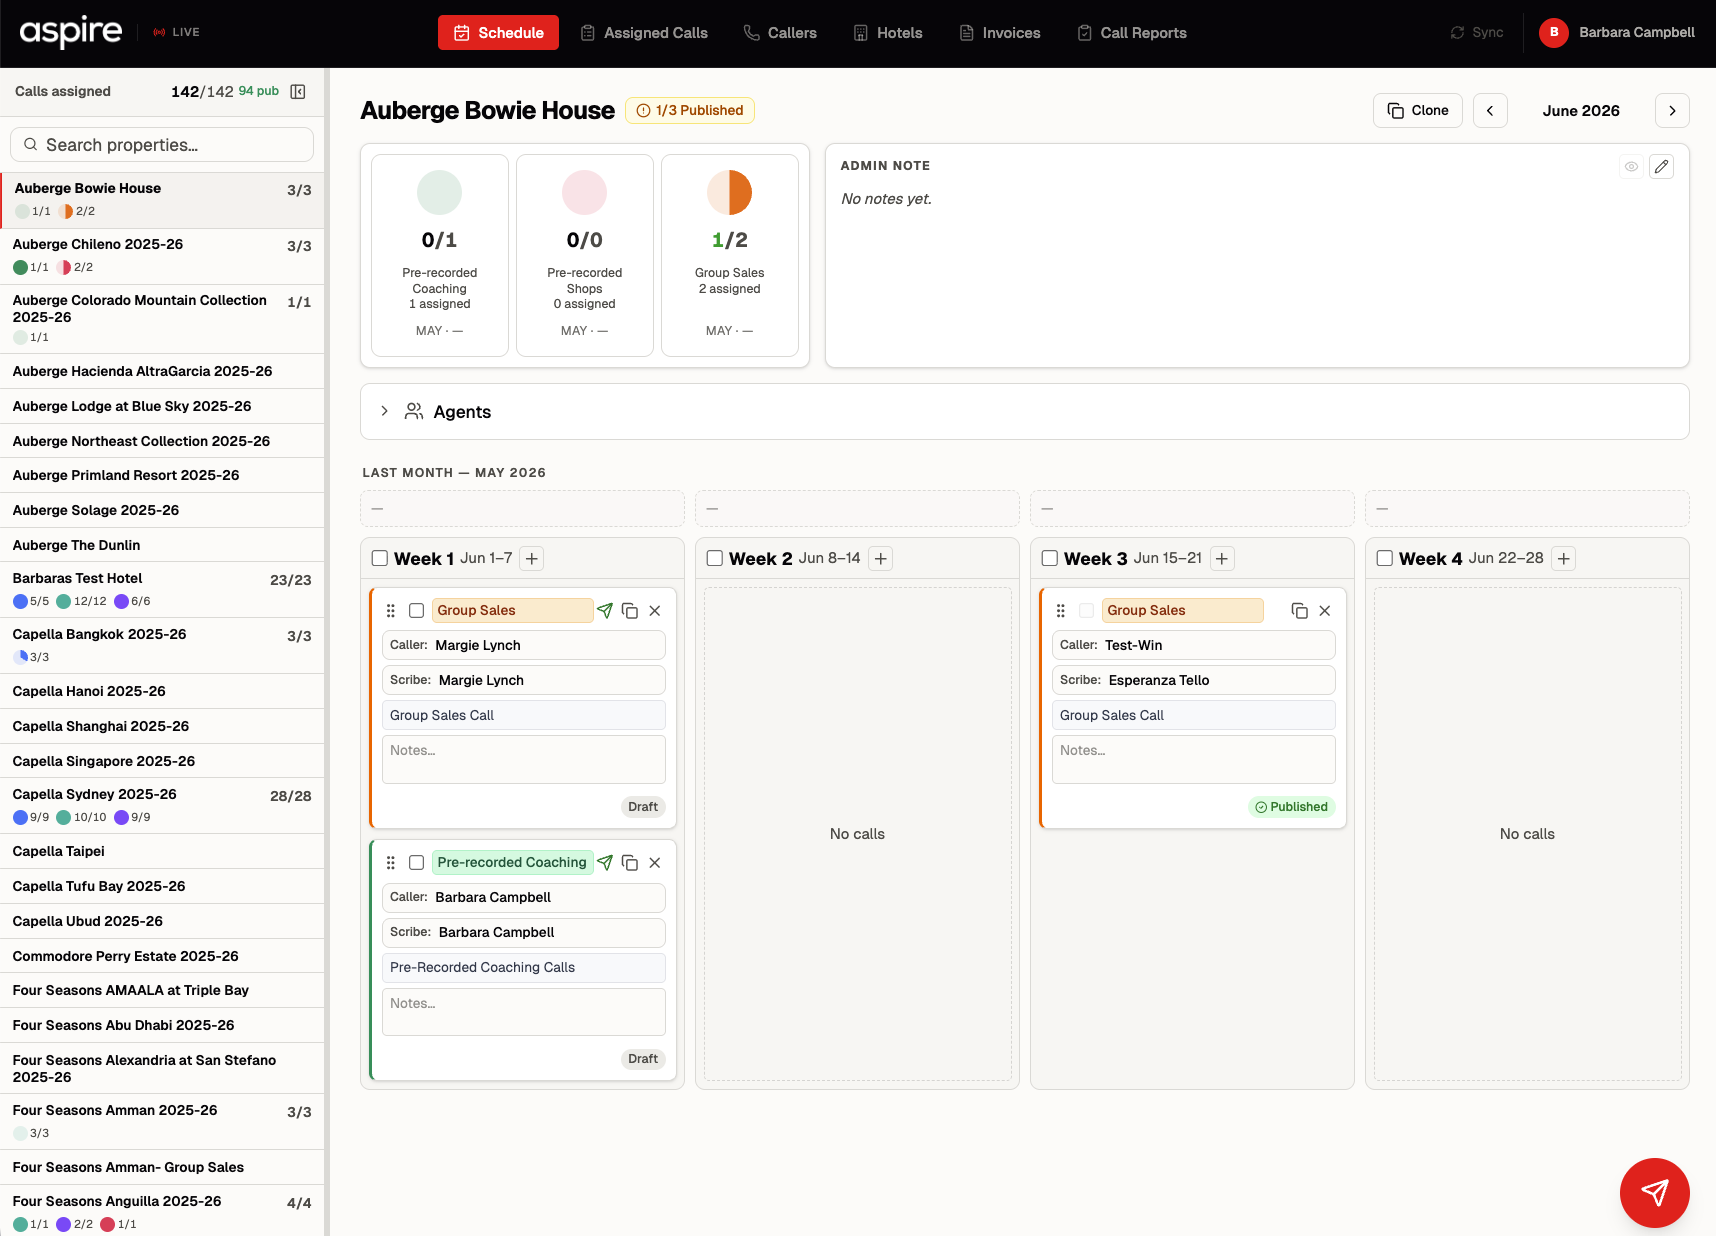This screenshot has height=1236, width=1716.
Task: Add a call to Week 1
Action: (532, 559)
